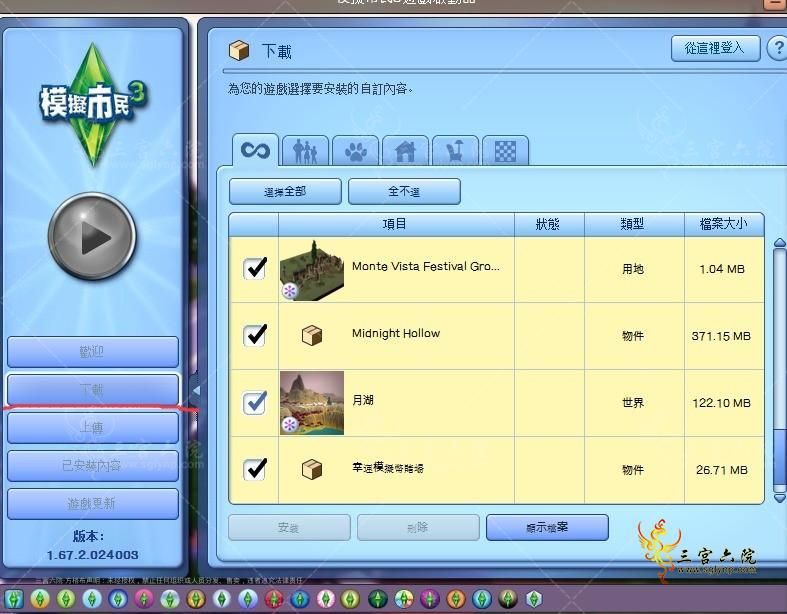Select the Monte Vista Festival Gro... item name
Screen dimensions: 787x614
coord(426,266)
